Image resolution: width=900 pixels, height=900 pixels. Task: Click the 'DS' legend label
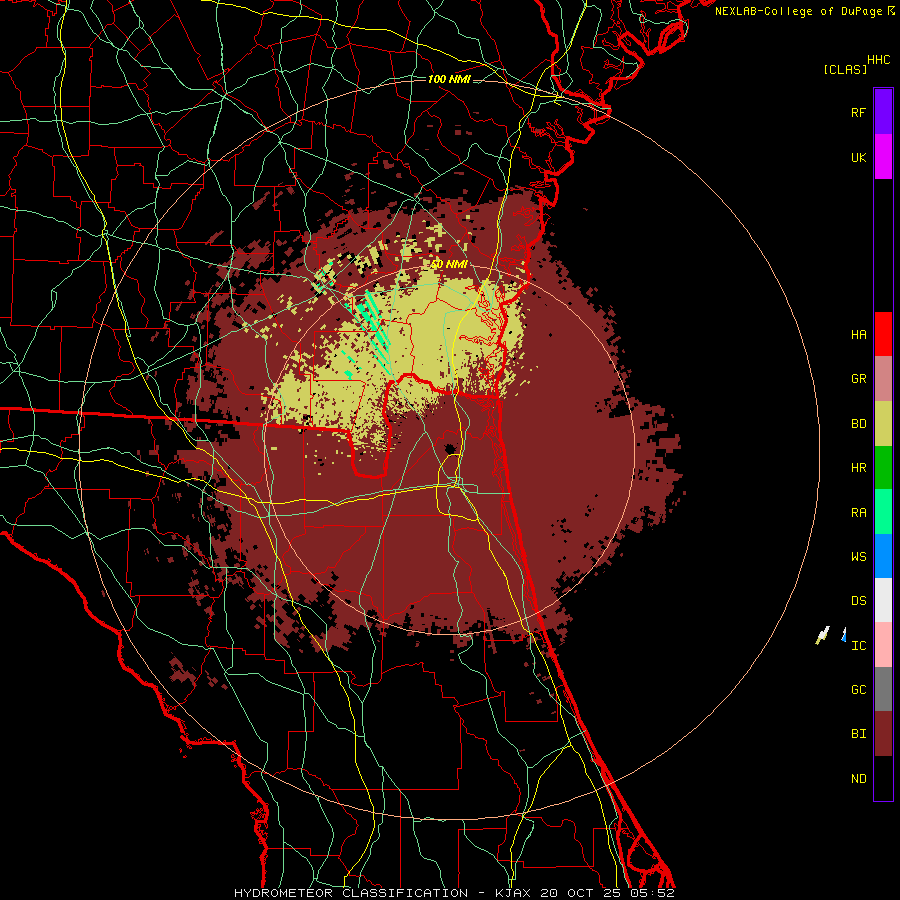[858, 601]
